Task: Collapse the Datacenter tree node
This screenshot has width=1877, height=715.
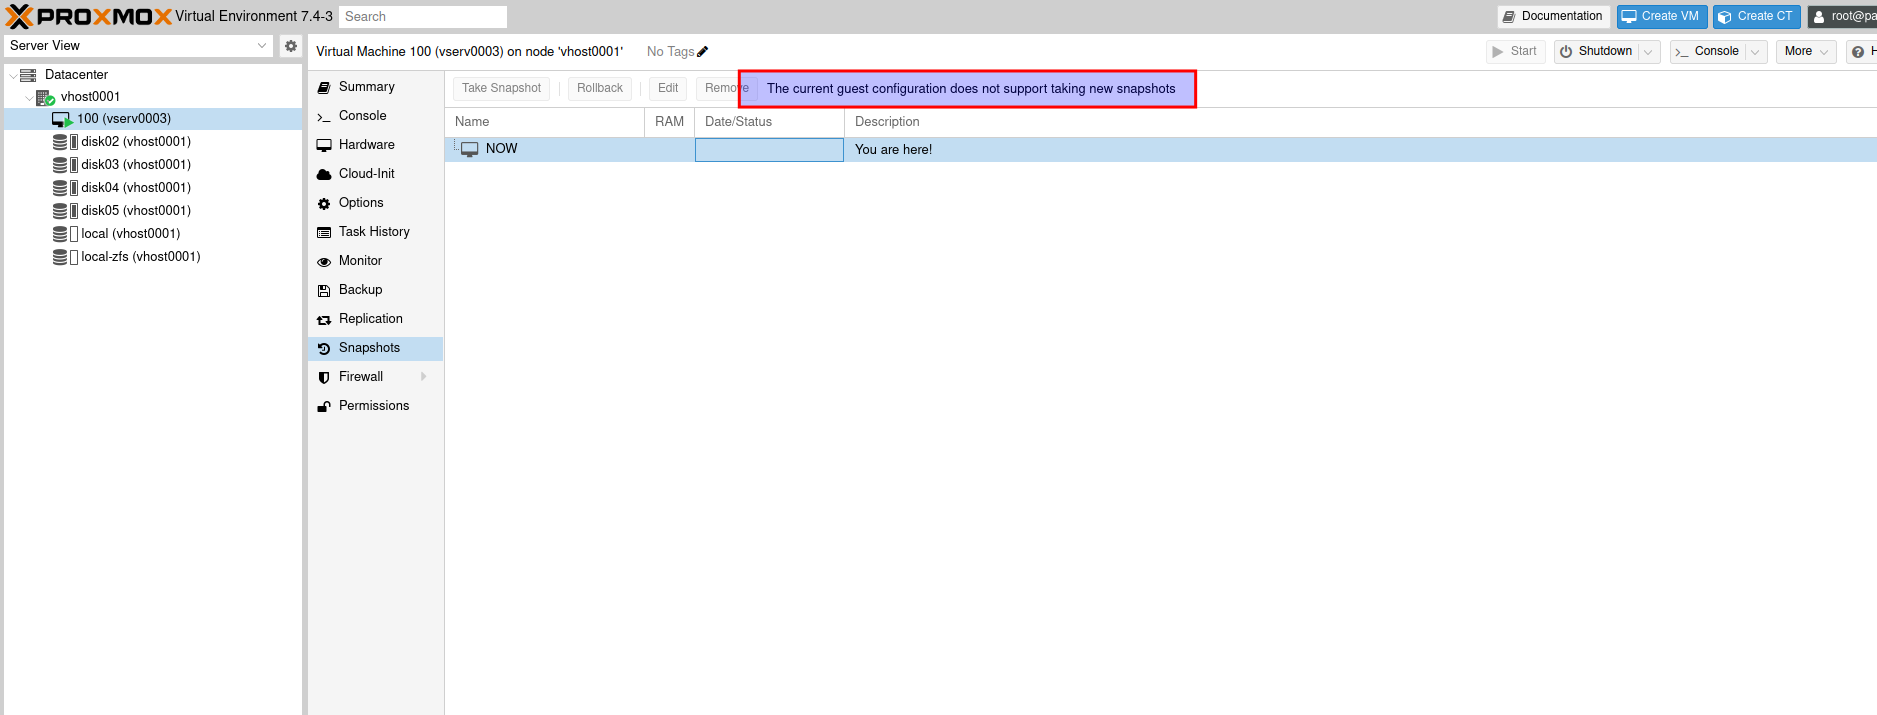Action: pyautogui.click(x=12, y=75)
